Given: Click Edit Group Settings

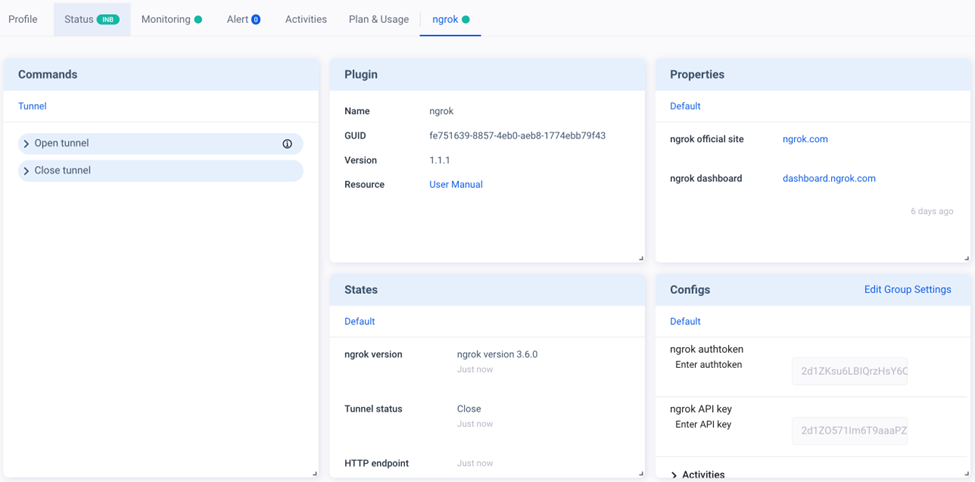Looking at the screenshot, I should (x=908, y=290).
